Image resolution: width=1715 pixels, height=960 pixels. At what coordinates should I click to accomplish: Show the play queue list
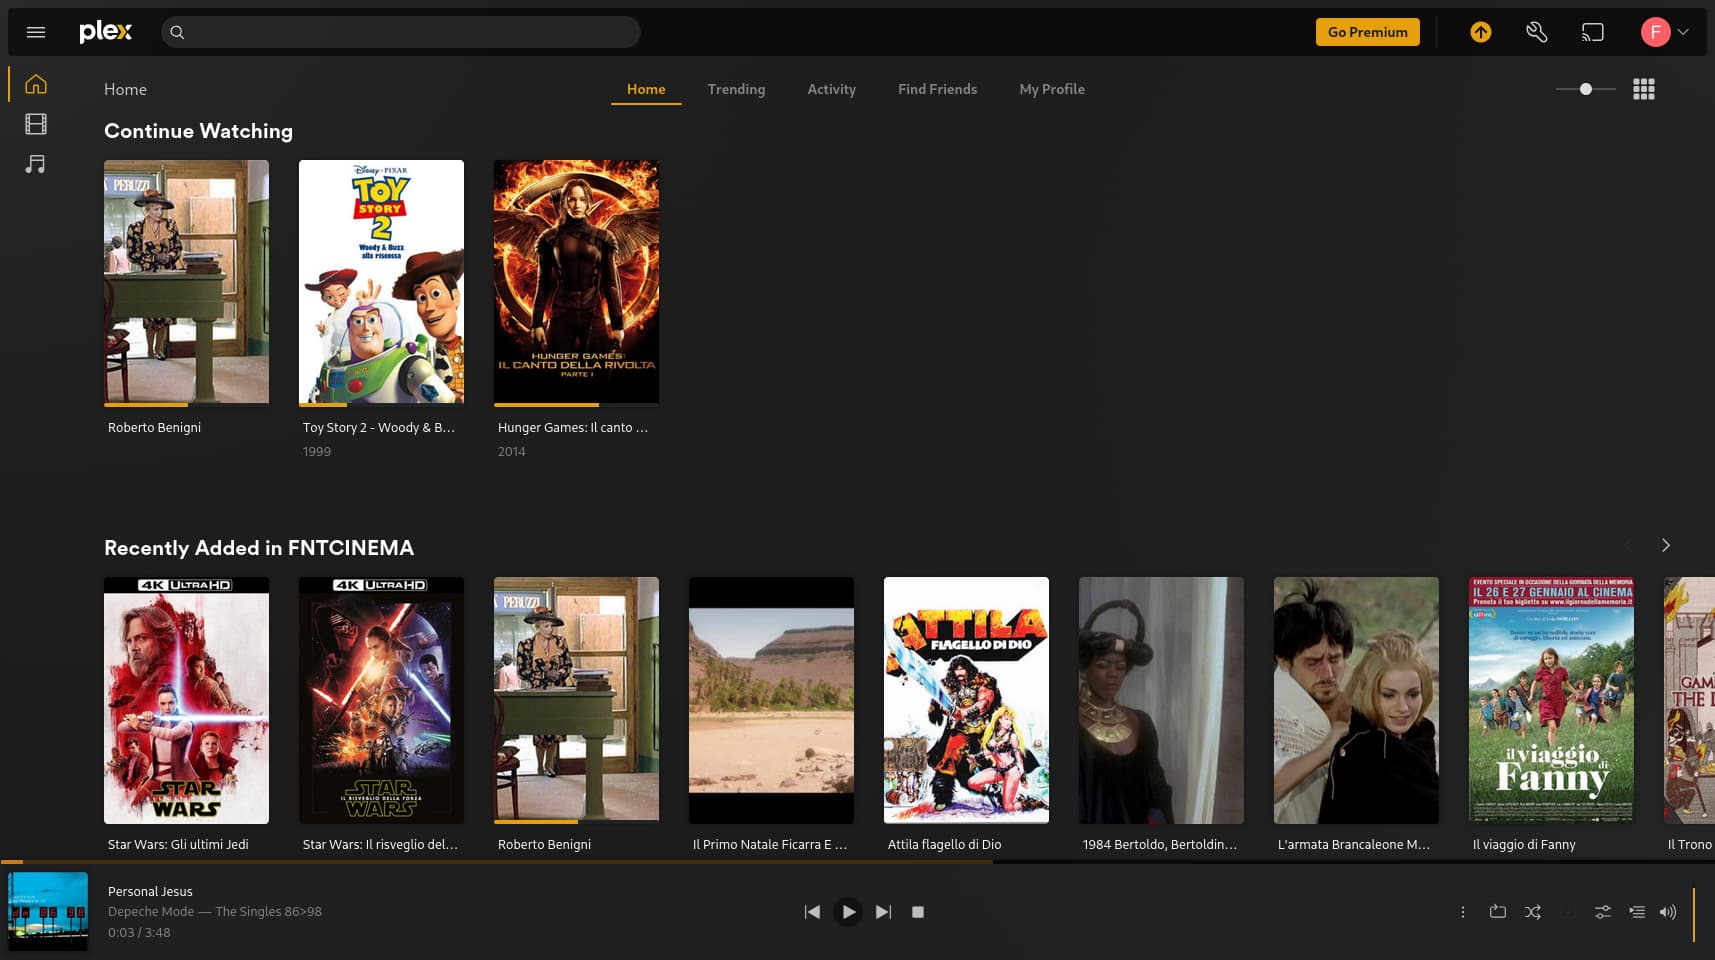pos(1636,912)
